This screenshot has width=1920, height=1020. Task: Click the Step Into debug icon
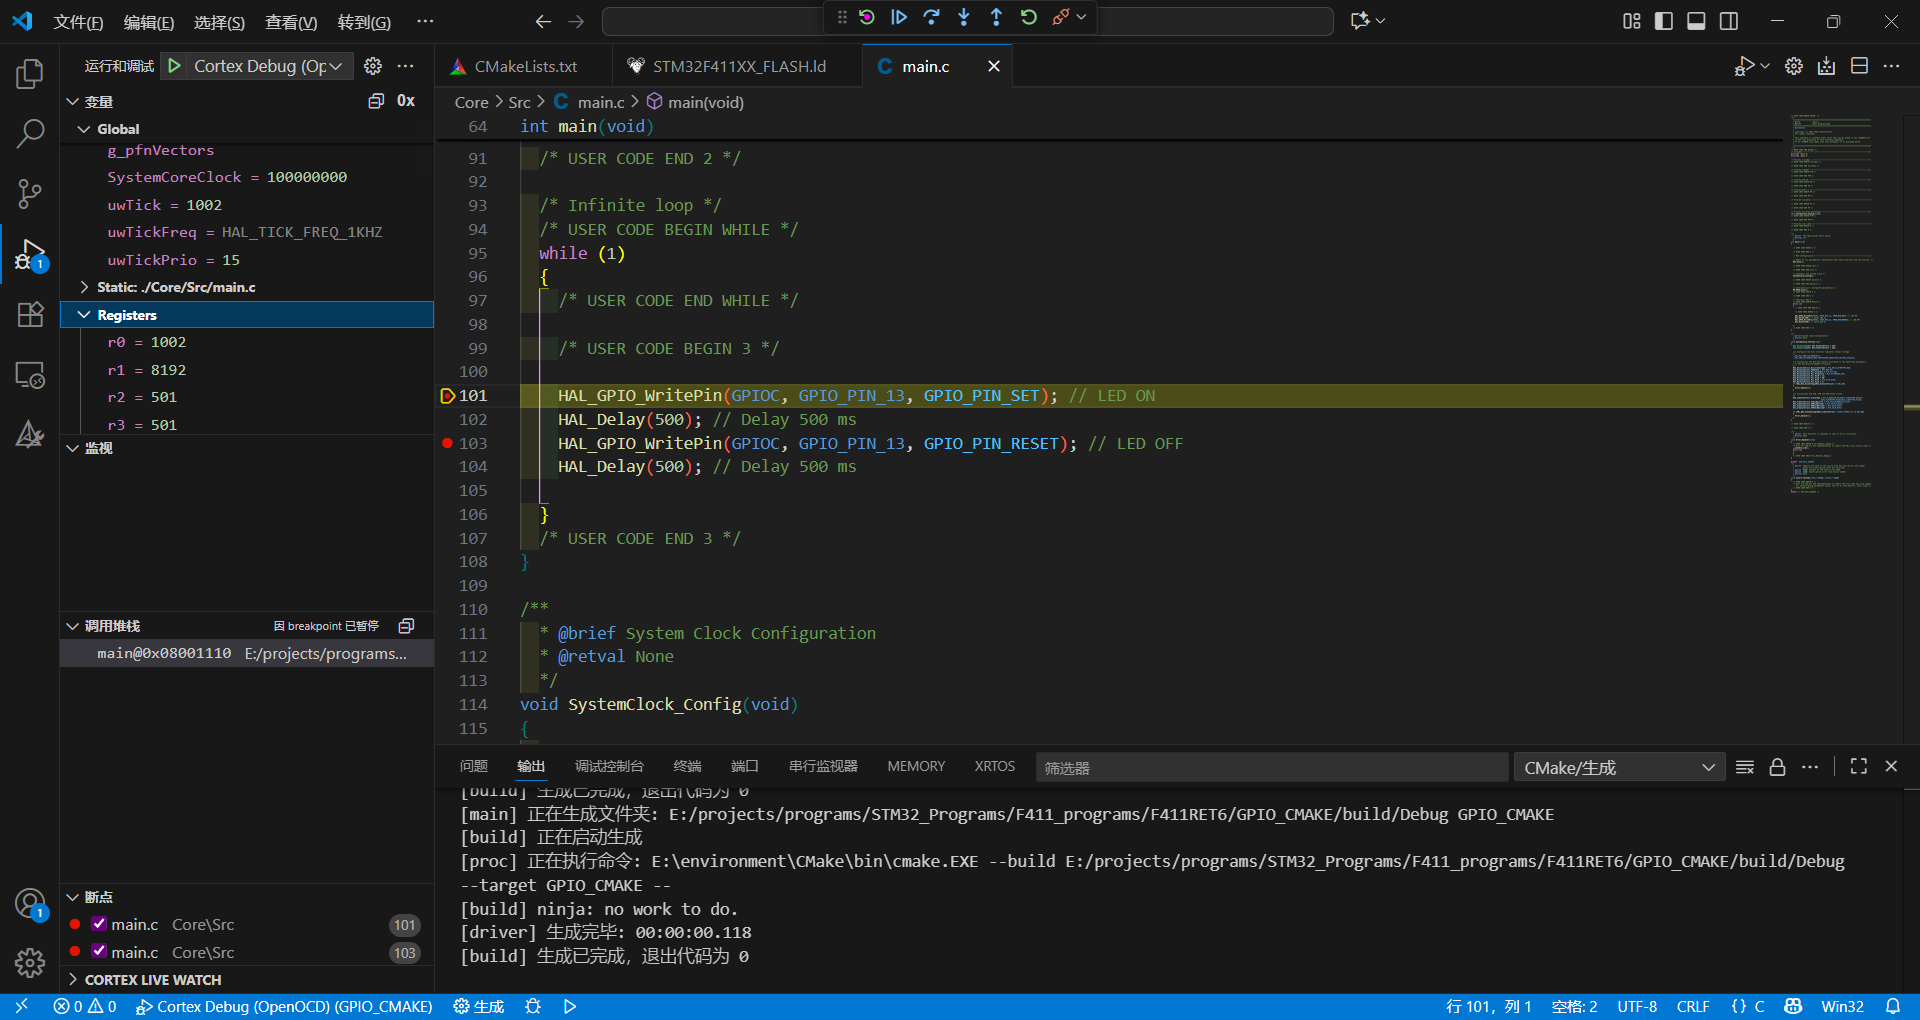[x=963, y=17]
